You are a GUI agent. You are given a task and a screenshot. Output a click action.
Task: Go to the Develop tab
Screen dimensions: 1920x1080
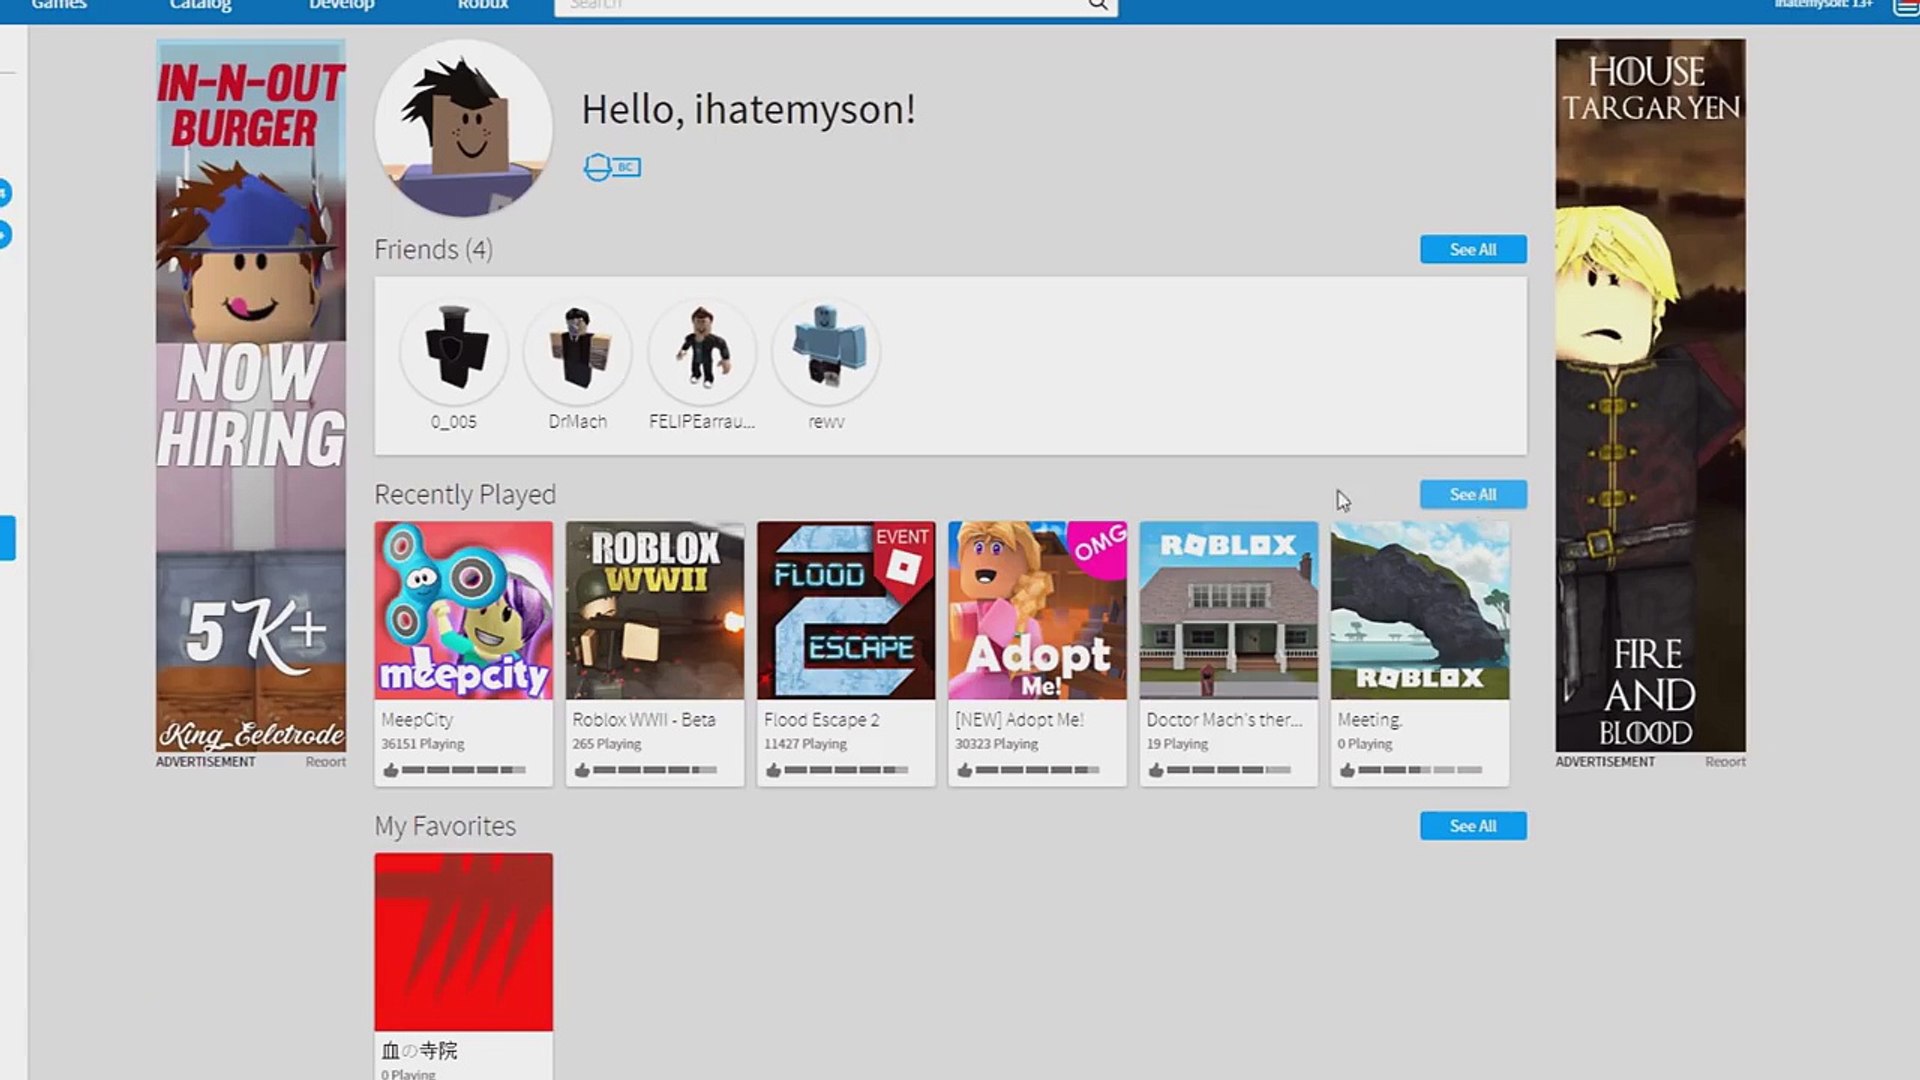[x=341, y=5]
